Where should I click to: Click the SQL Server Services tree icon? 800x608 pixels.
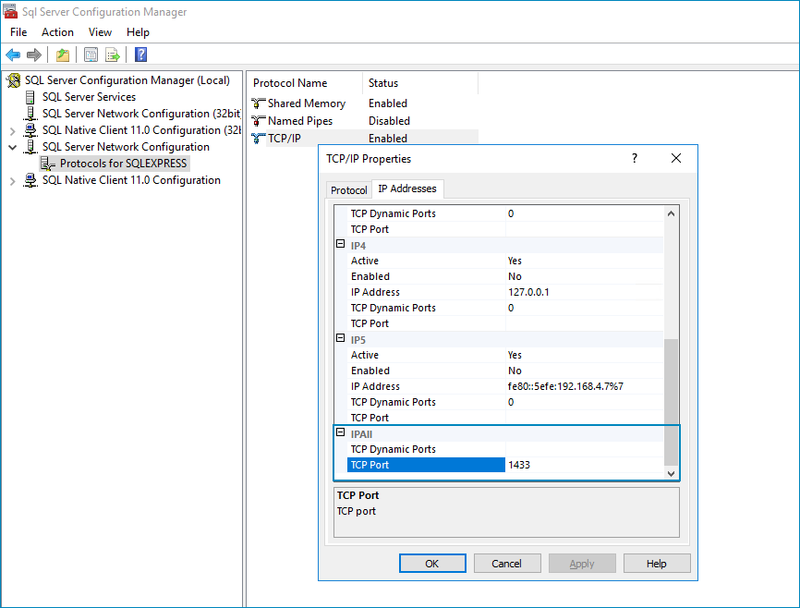31,97
